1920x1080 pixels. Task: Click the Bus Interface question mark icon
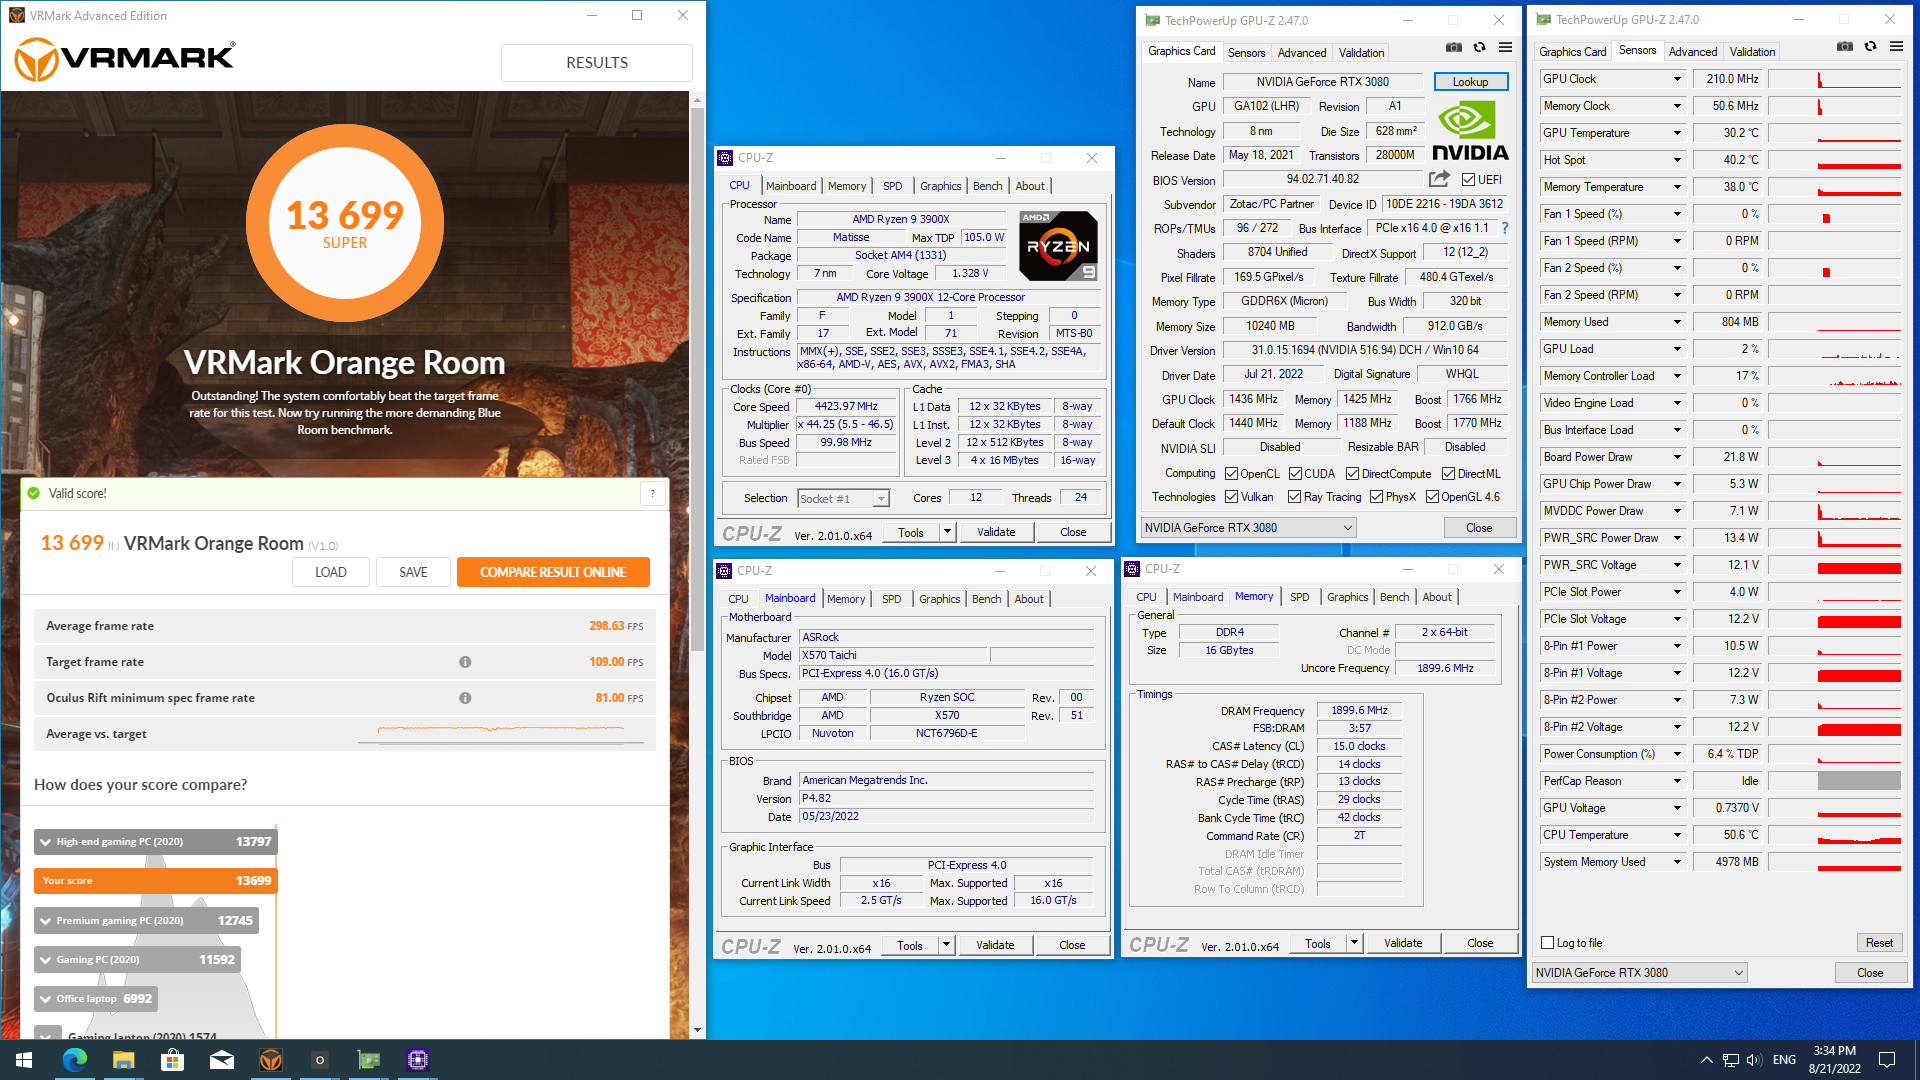coord(1504,228)
